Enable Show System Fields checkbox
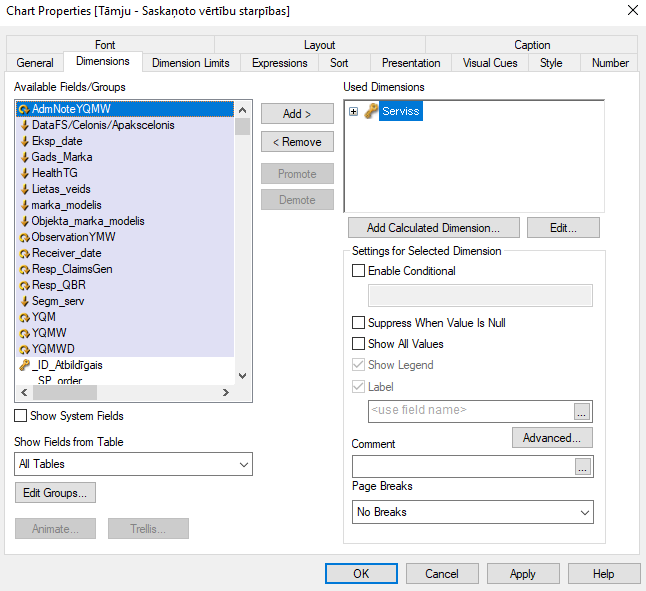646x591 pixels. [x=20, y=416]
